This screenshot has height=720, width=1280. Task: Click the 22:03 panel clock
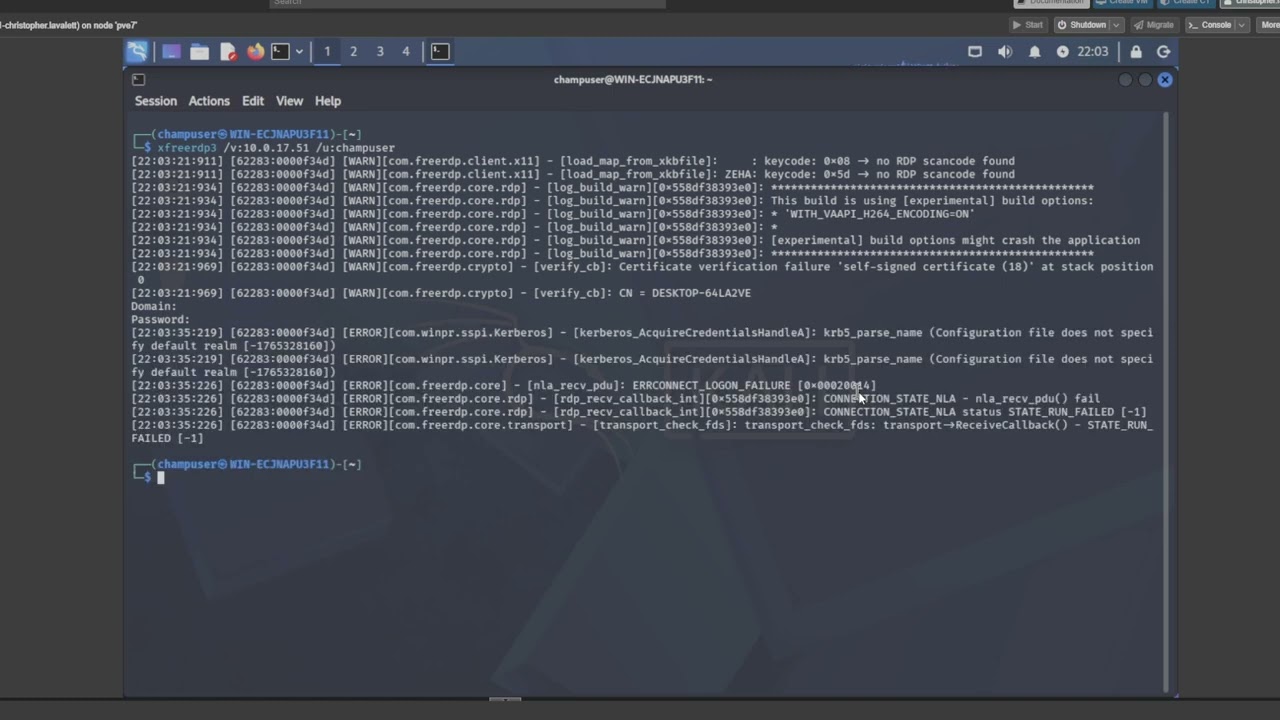coord(1093,52)
